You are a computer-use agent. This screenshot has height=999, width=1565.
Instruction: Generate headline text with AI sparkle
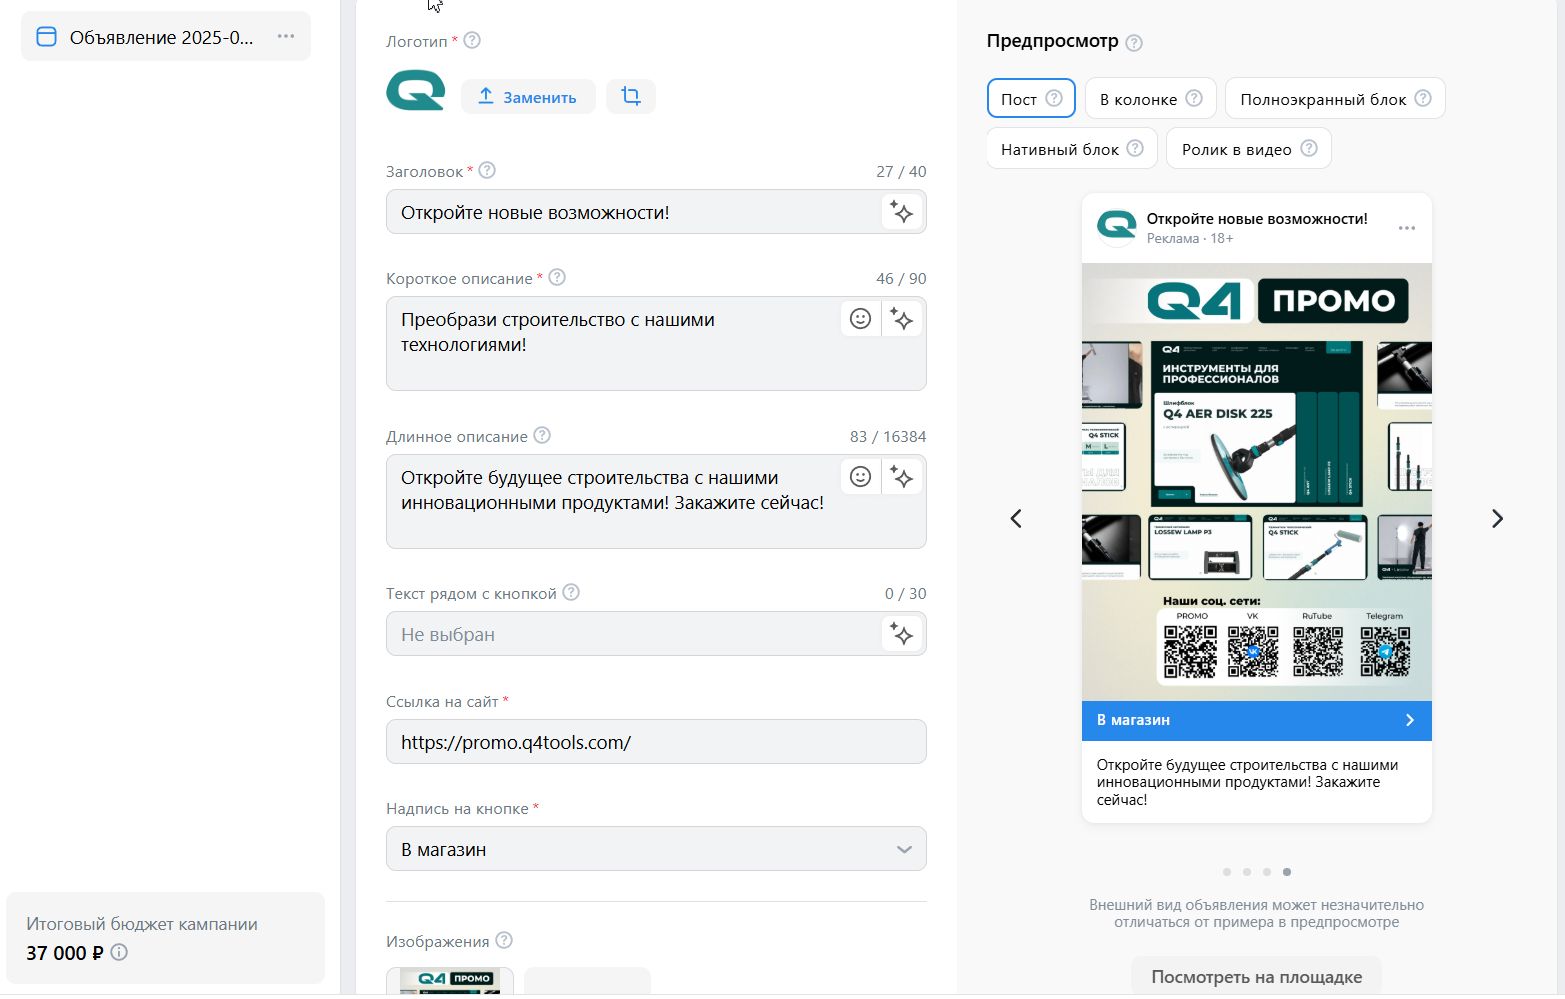[902, 212]
